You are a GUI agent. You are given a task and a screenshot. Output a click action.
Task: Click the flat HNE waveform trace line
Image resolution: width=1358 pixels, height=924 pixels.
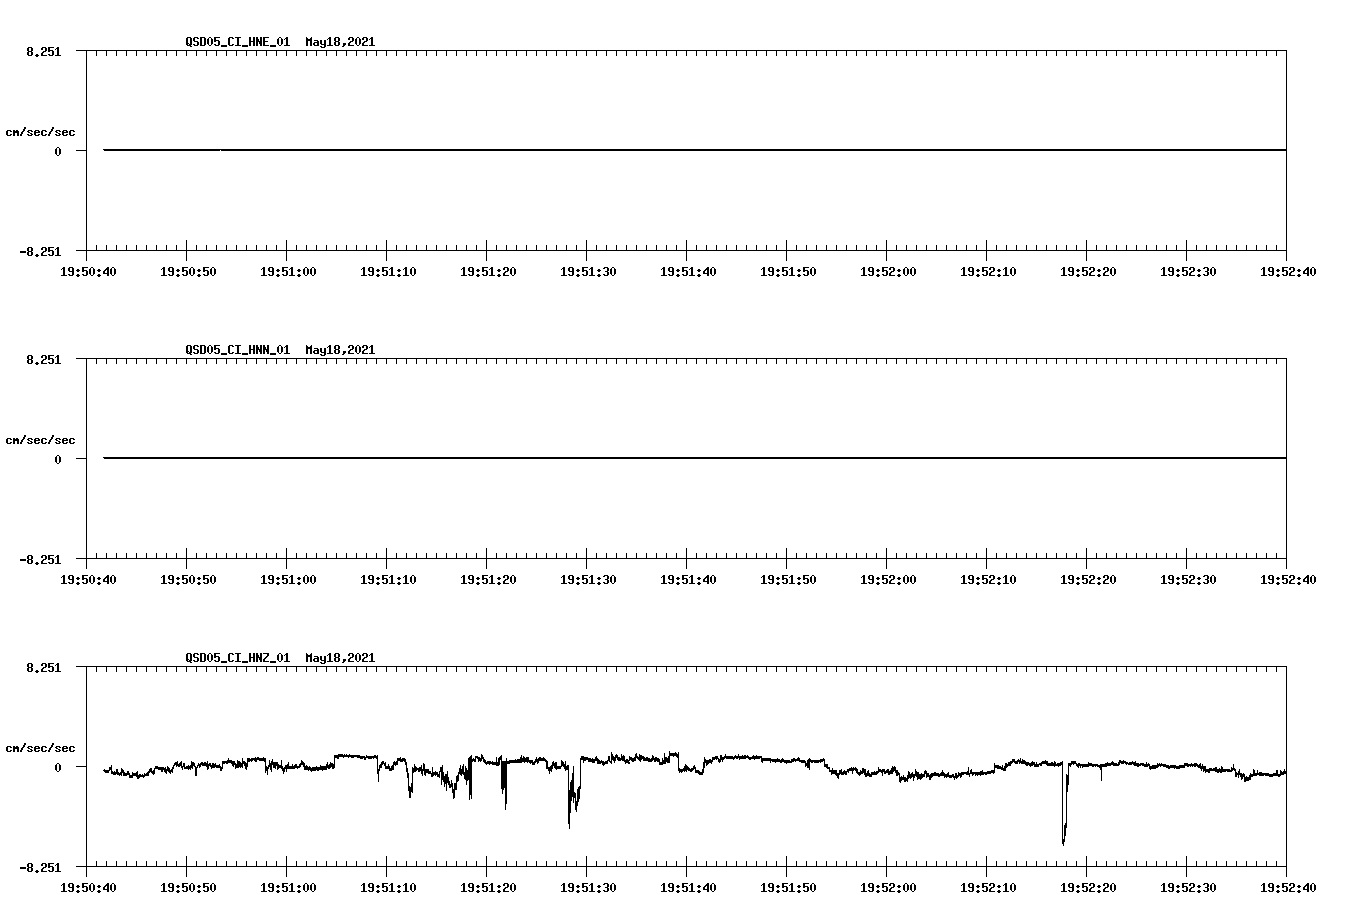[x=600, y=150]
